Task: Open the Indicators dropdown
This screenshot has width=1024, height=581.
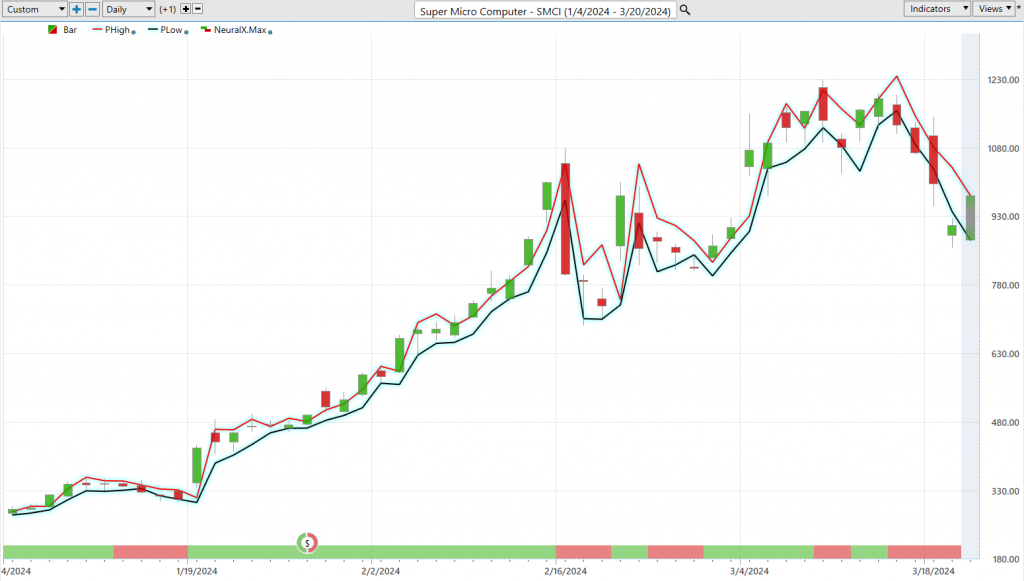Action: [937, 8]
